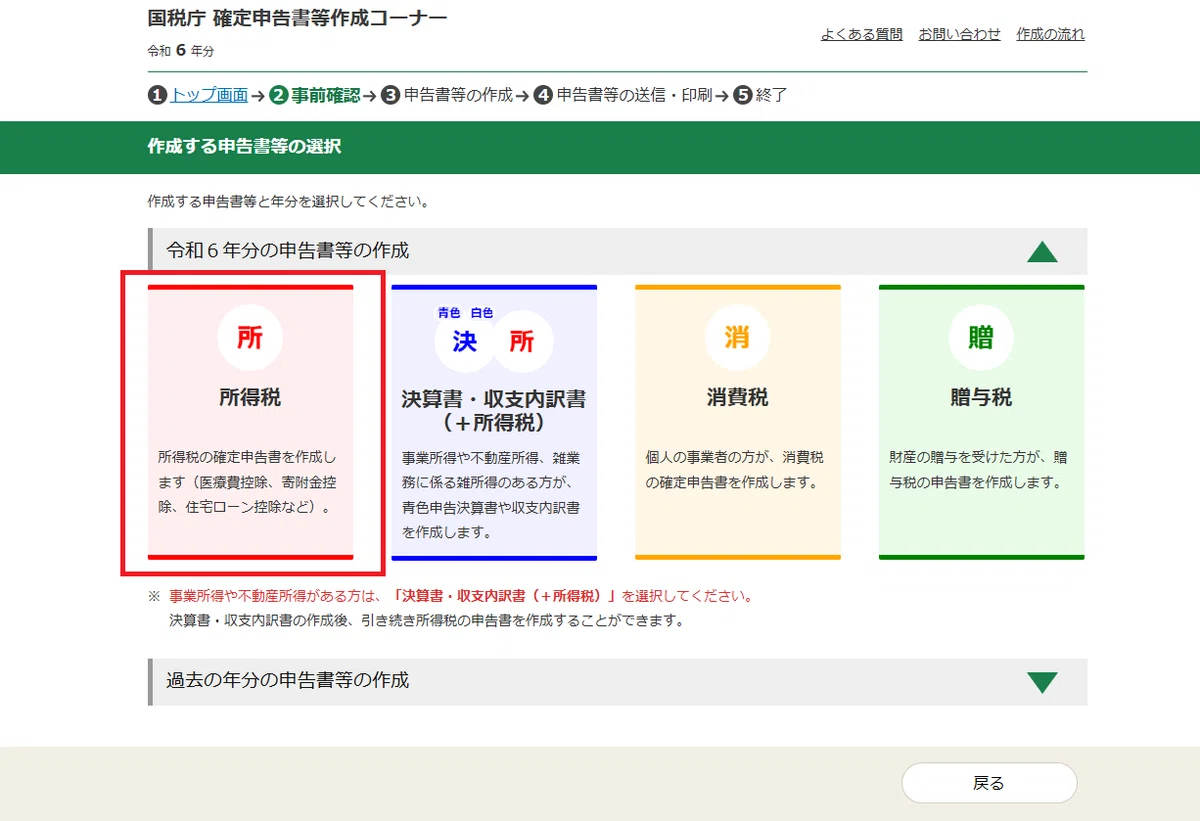
Task: Click step 5 終了 in breadcrumb
Action: point(760,95)
